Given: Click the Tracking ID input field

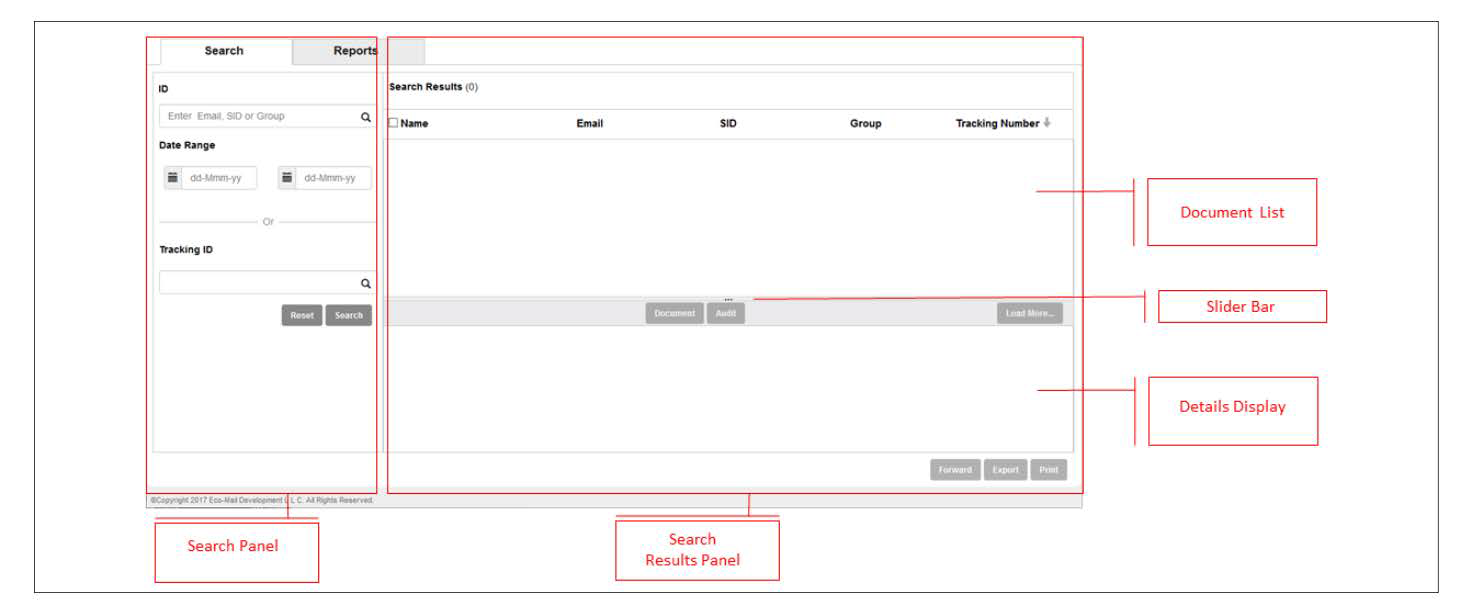Looking at the screenshot, I should tap(258, 283).
